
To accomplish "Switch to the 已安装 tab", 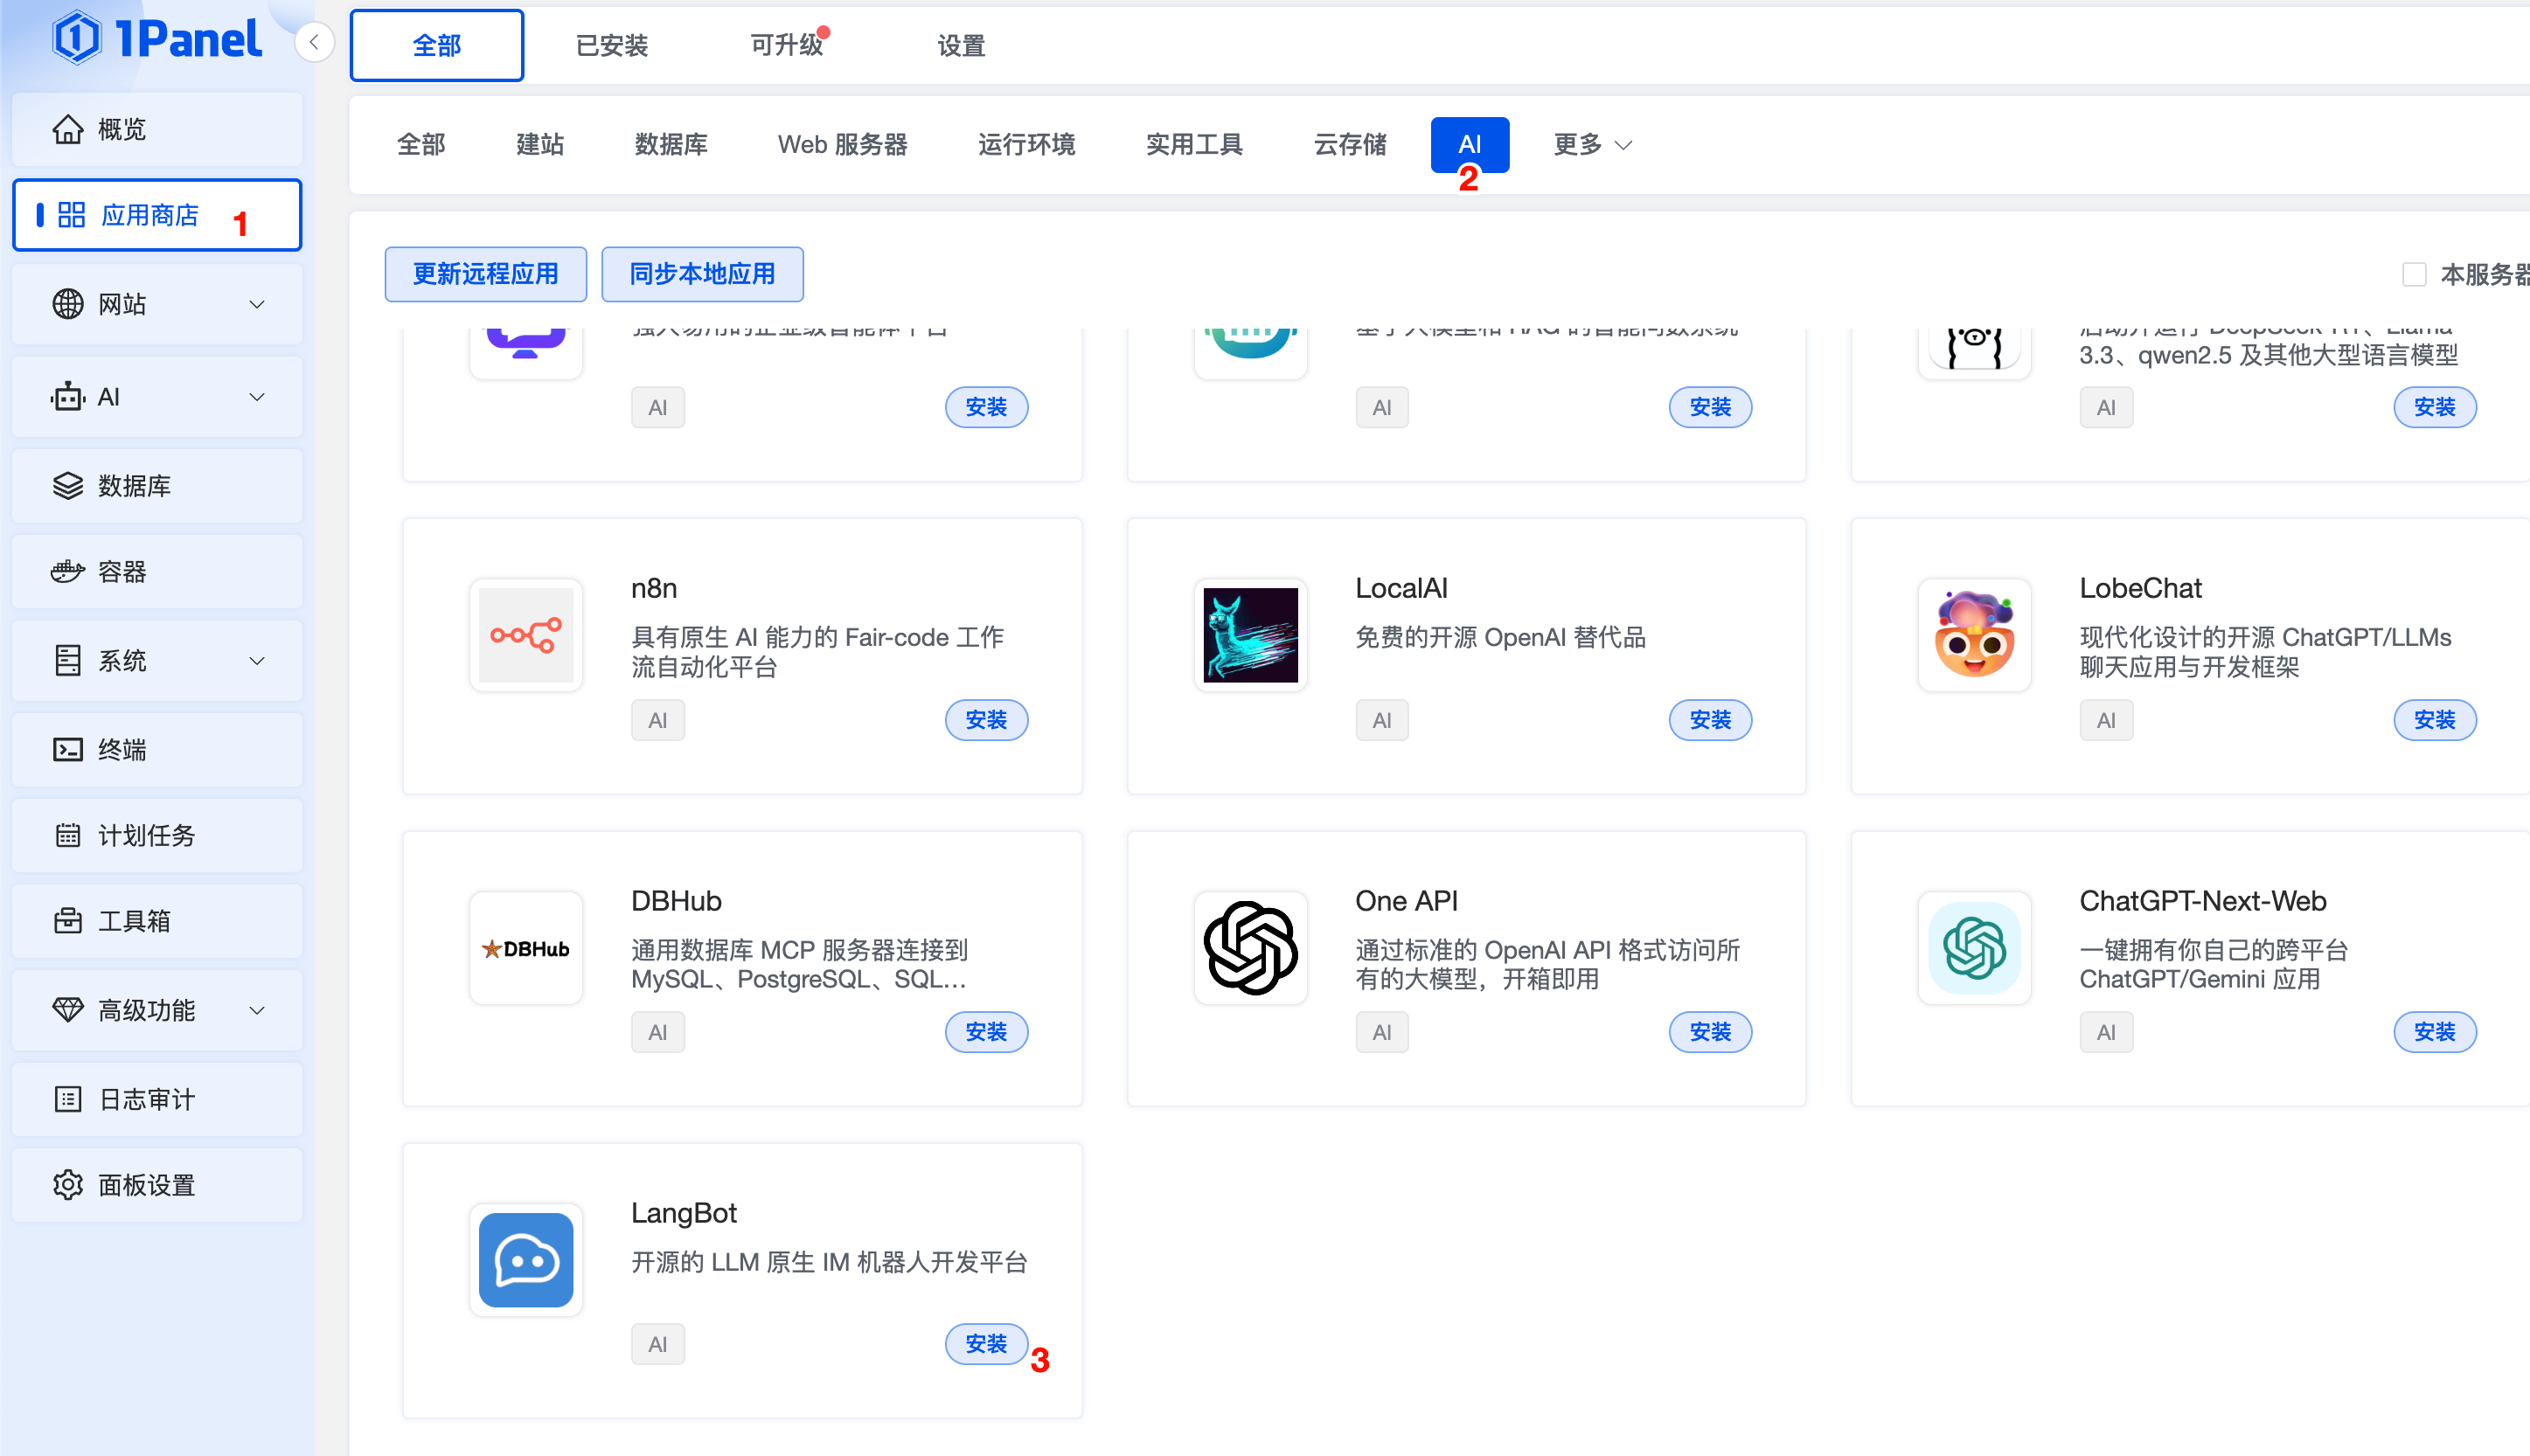I will tap(612, 45).
